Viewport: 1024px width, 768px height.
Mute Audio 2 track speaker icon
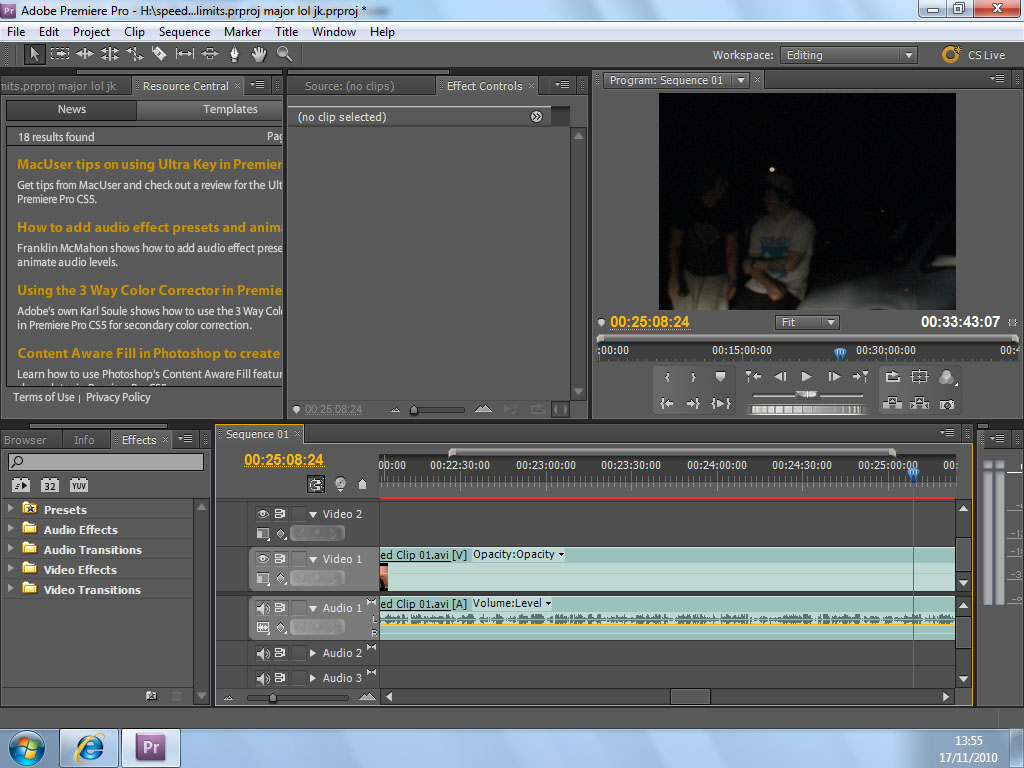[x=263, y=653]
